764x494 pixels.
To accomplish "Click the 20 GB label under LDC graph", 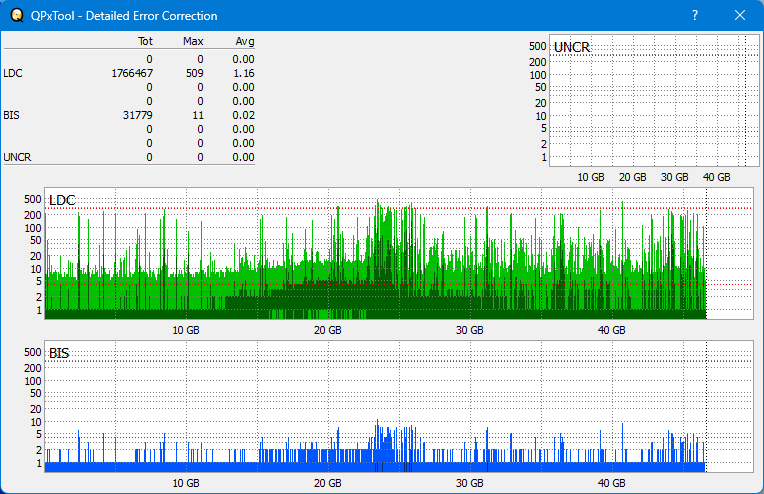I will [327, 330].
